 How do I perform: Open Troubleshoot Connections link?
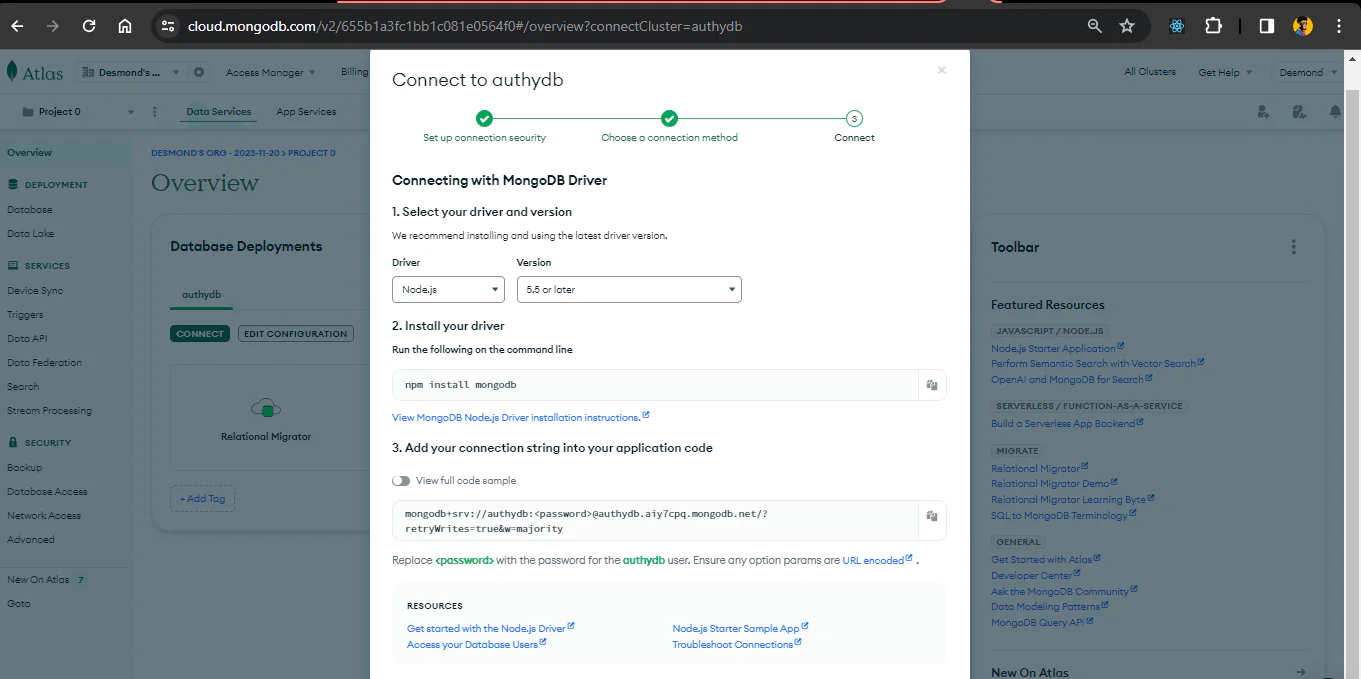point(737,645)
